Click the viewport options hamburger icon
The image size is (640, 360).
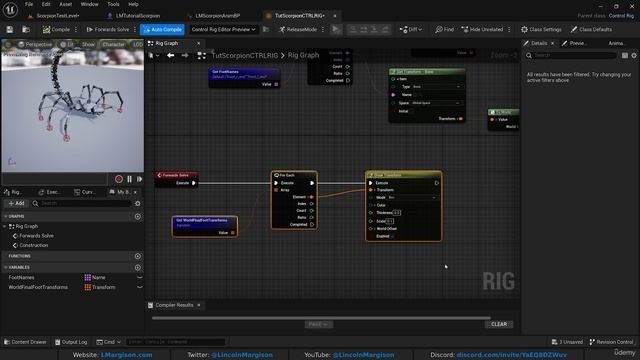click(x=8, y=44)
